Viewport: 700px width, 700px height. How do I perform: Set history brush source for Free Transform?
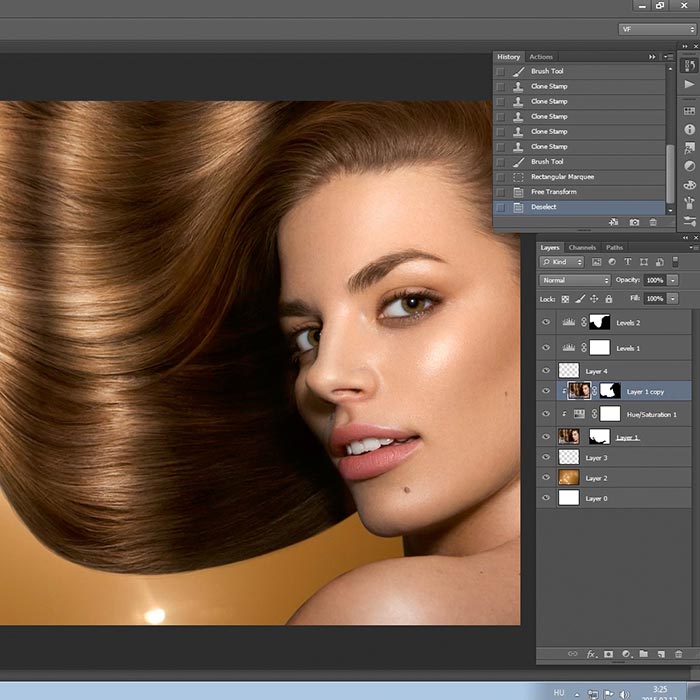click(500, 192)
